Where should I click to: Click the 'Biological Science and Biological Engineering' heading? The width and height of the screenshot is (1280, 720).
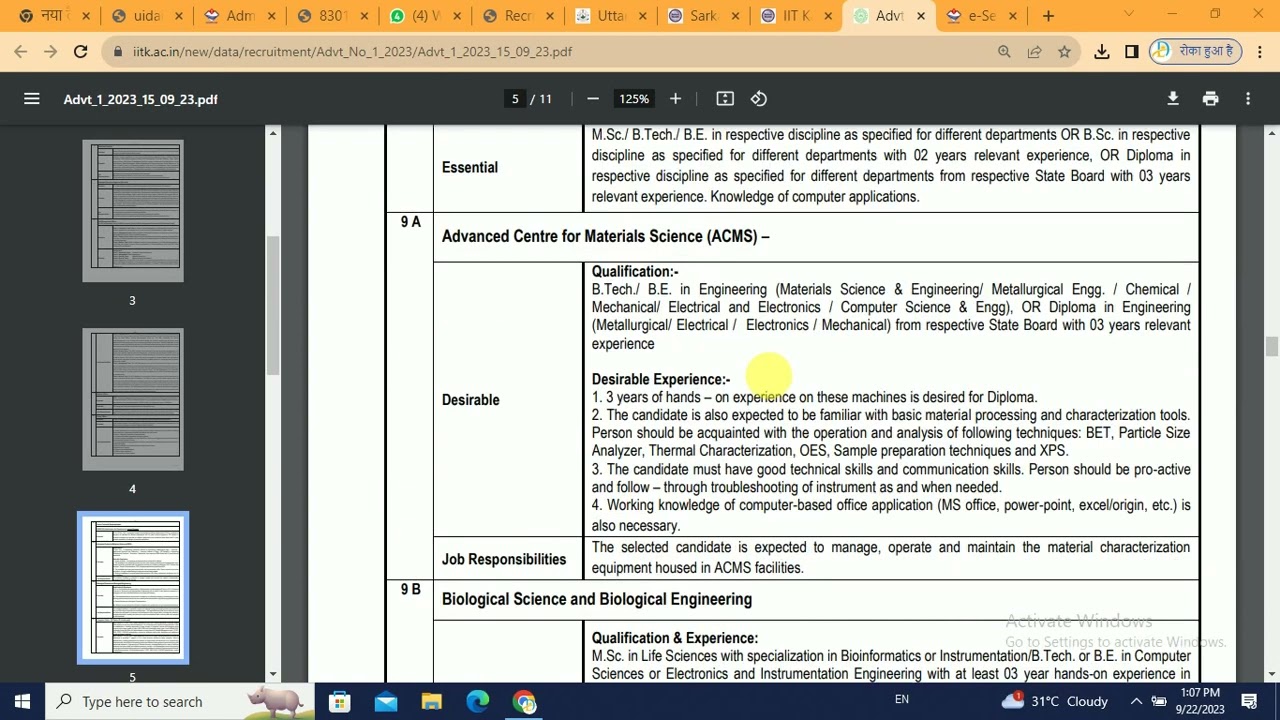(x=597, y=600)
